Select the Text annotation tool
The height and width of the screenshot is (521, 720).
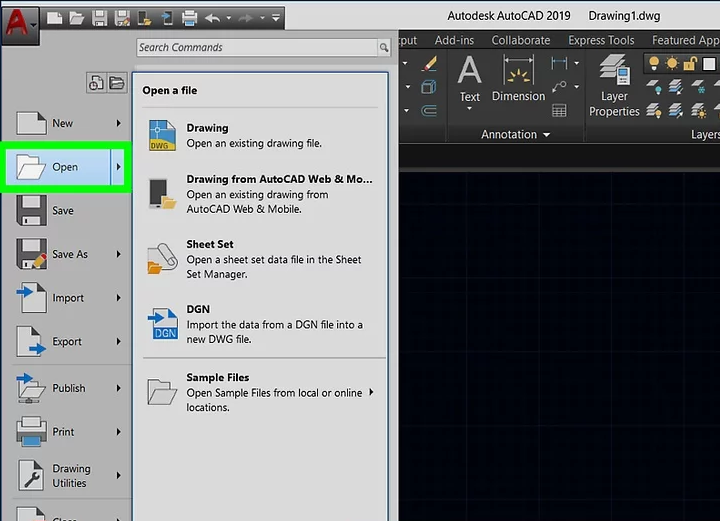tap(469, 80)
